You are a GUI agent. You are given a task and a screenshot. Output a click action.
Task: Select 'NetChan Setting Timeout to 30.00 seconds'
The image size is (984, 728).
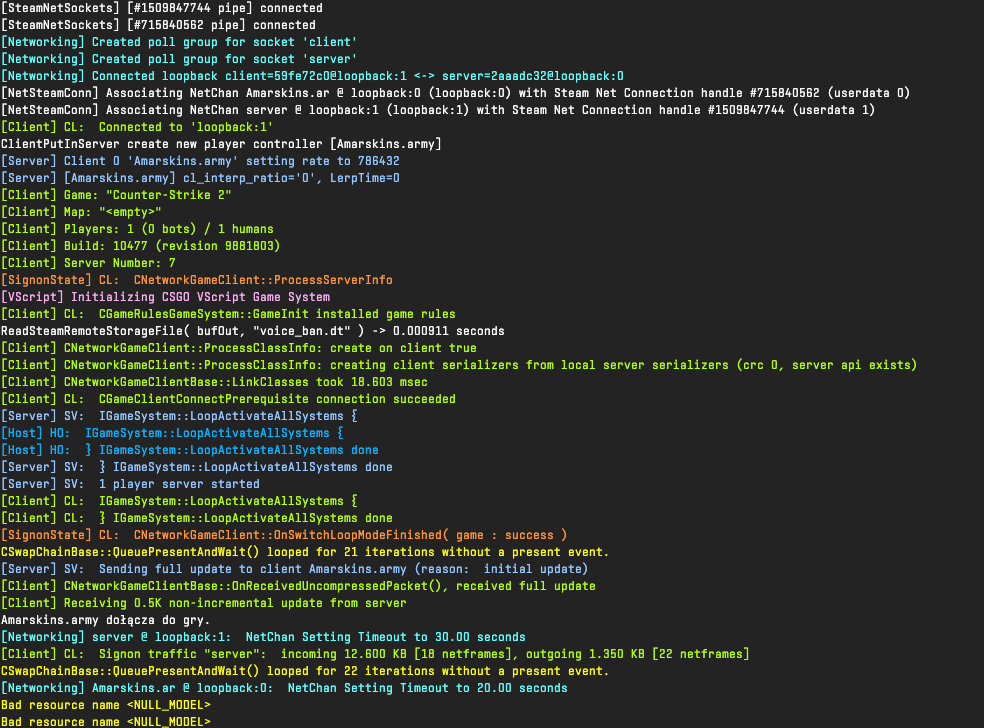click(x=263, y=636)
